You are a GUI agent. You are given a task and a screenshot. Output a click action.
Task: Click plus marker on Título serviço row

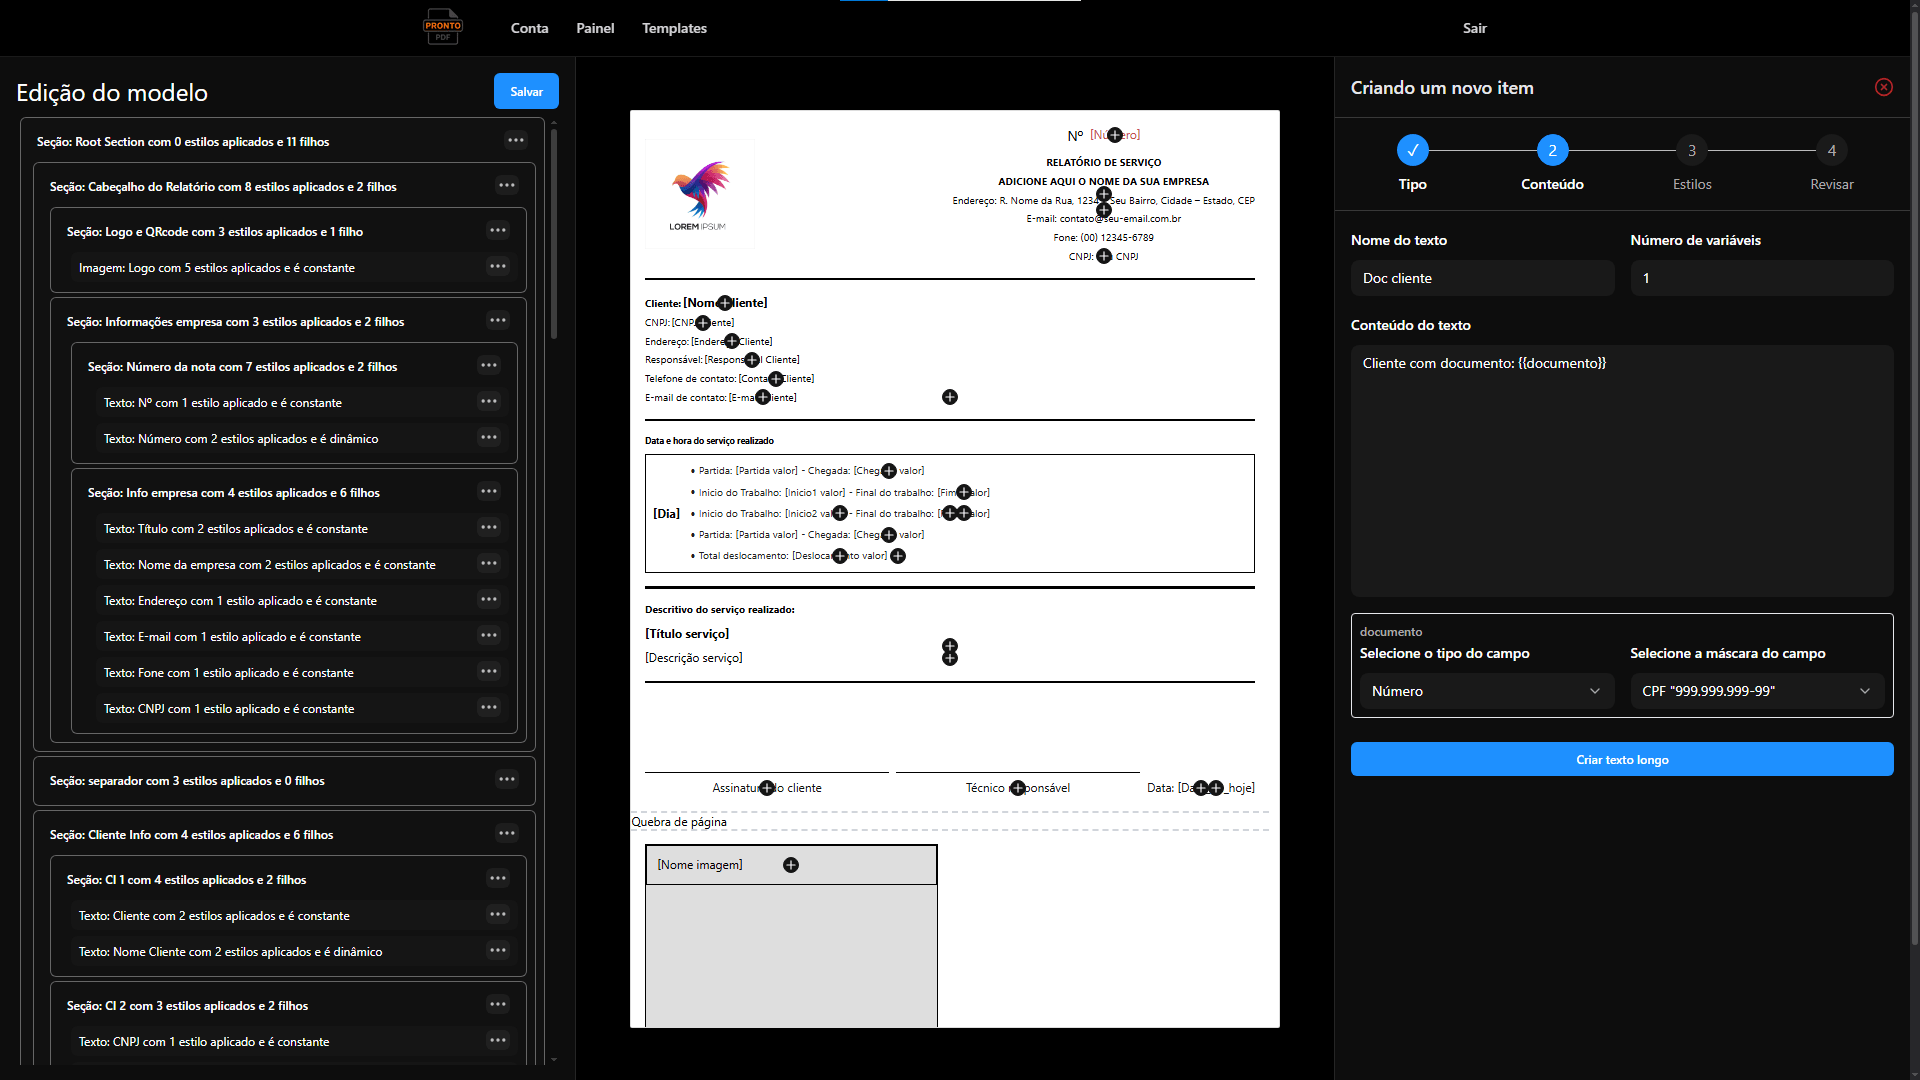[x=949, y=646]
